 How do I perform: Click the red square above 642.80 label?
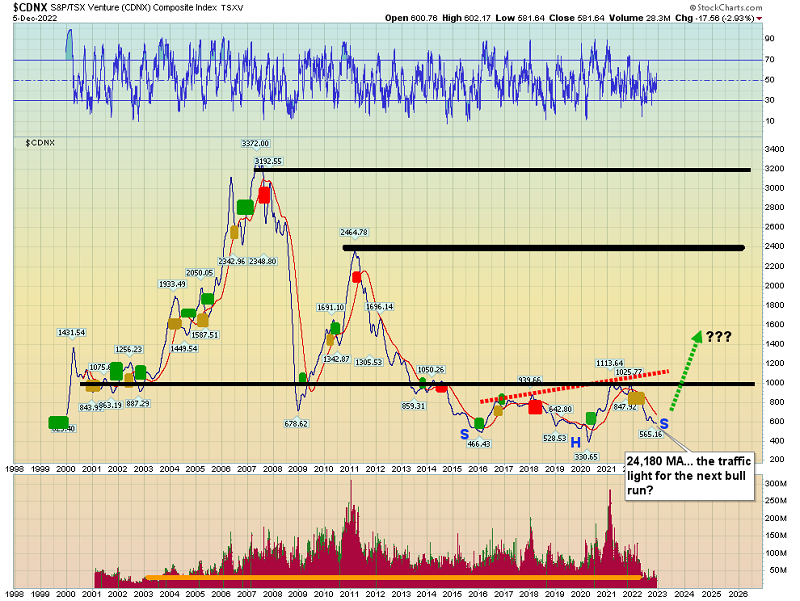pos(535,407)
